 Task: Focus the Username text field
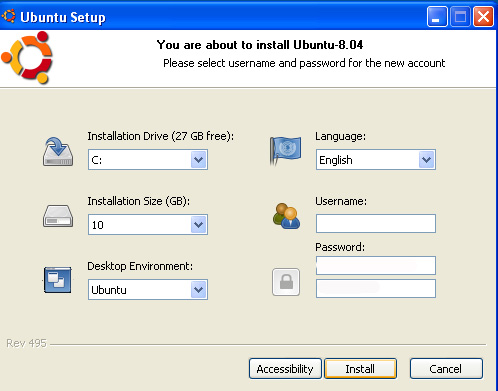pos(376,223)
